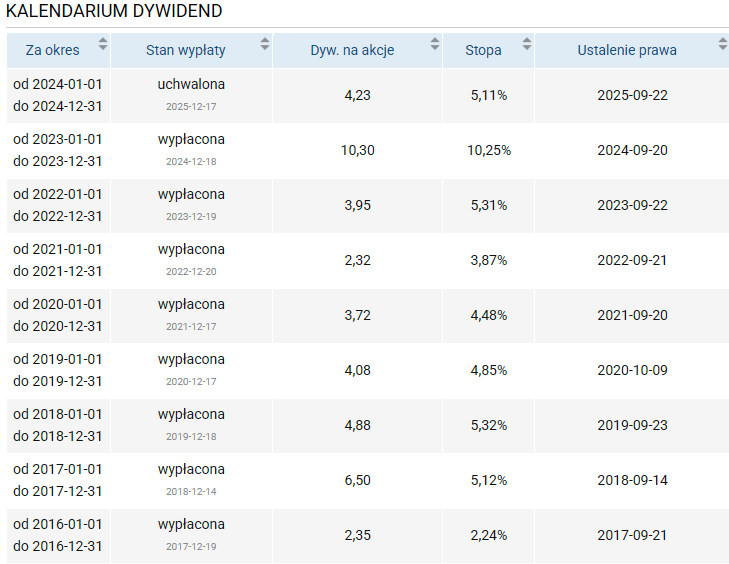Click sort arrows icon in Za okres column

click(102, 44)
